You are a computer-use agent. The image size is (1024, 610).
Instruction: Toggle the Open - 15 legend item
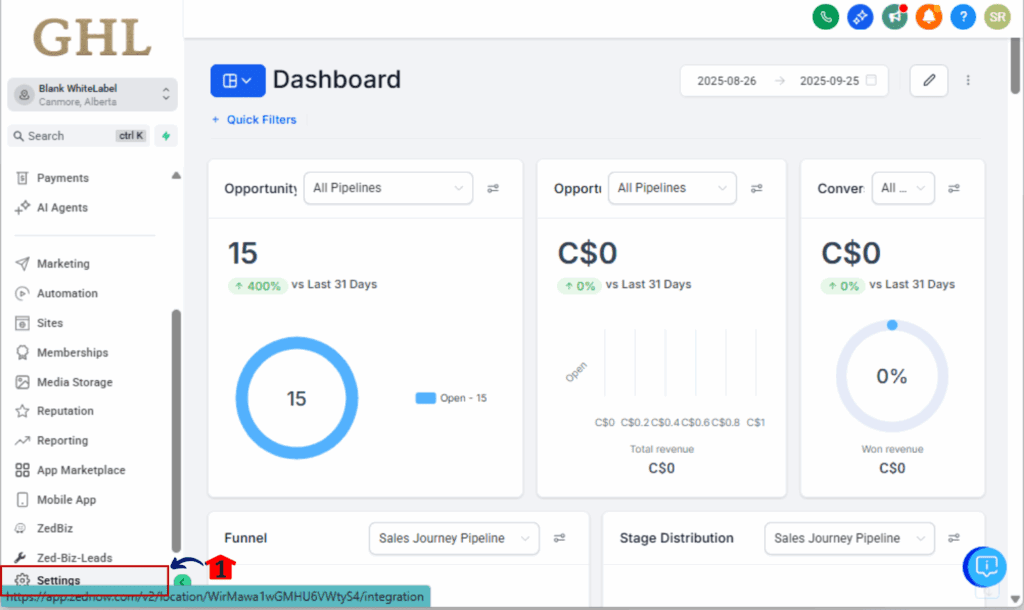451,398
